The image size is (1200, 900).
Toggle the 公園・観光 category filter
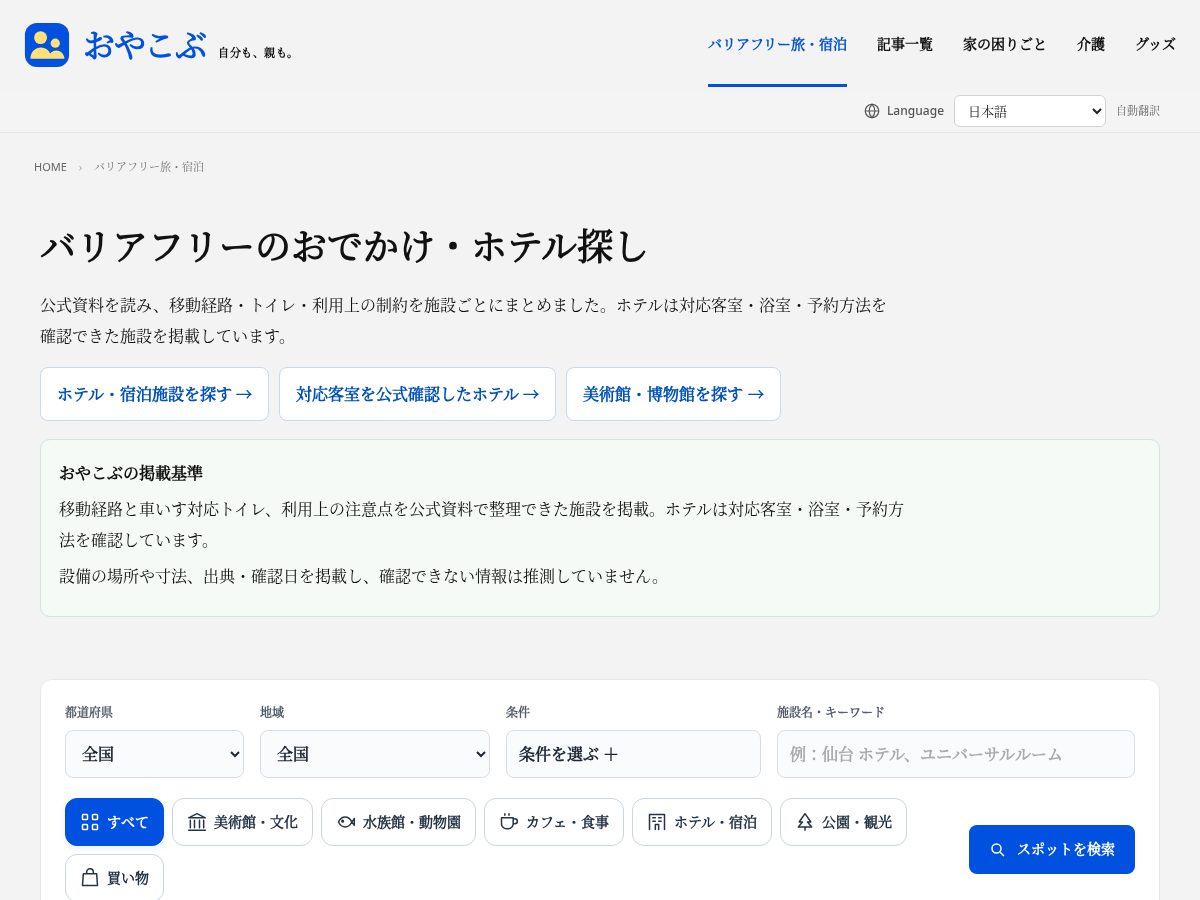coord(843,822)
